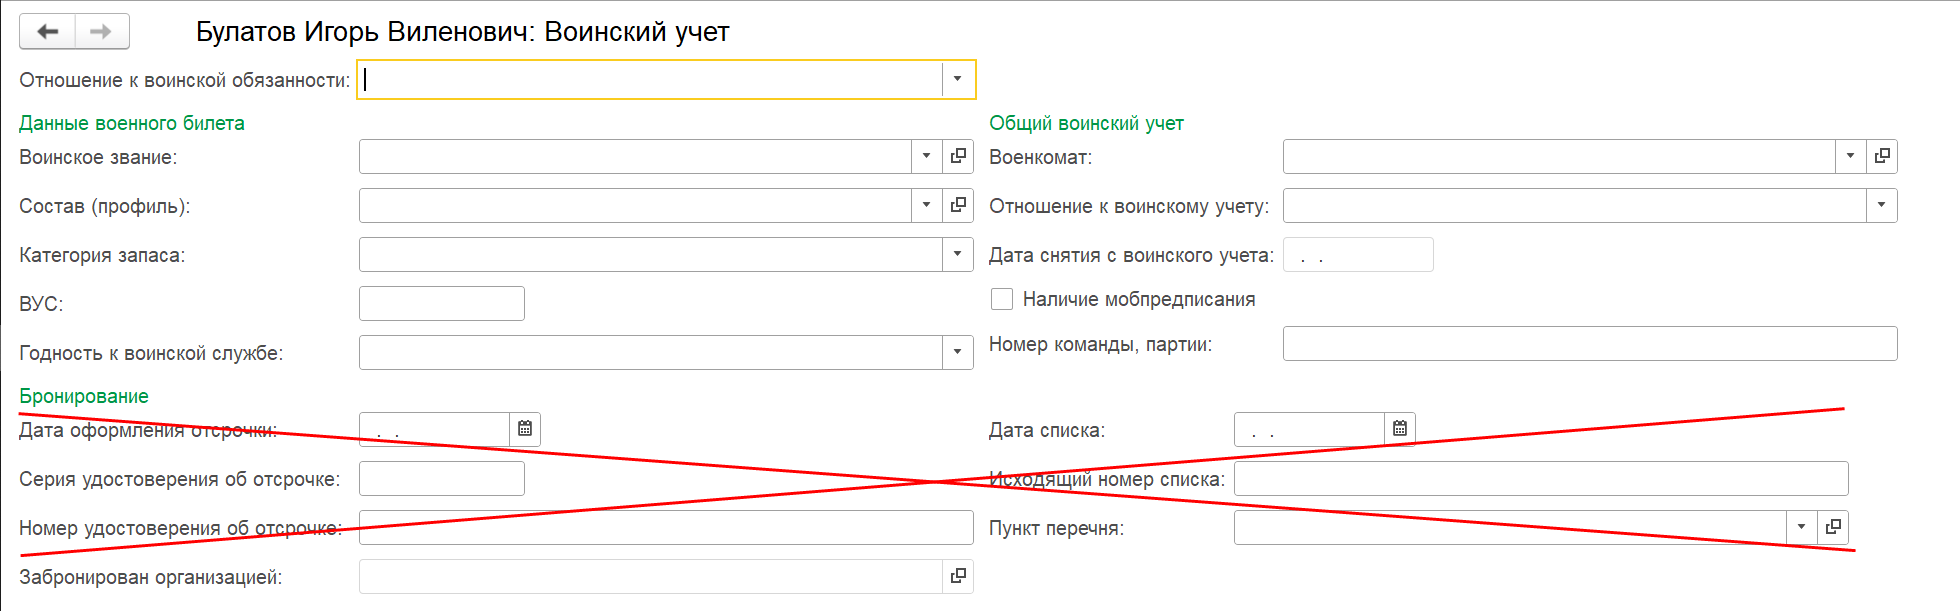Click the ВУС input field
1960x611 pixels.
click(x=441, y=303)
